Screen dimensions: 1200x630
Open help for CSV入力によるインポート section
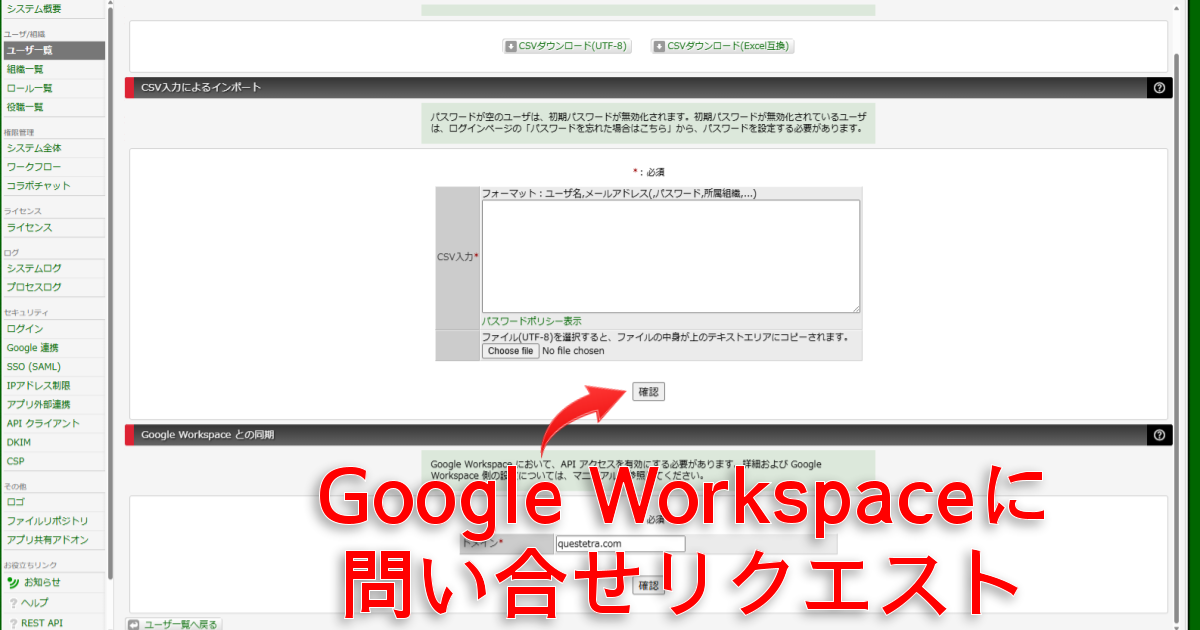(1159, 87)
